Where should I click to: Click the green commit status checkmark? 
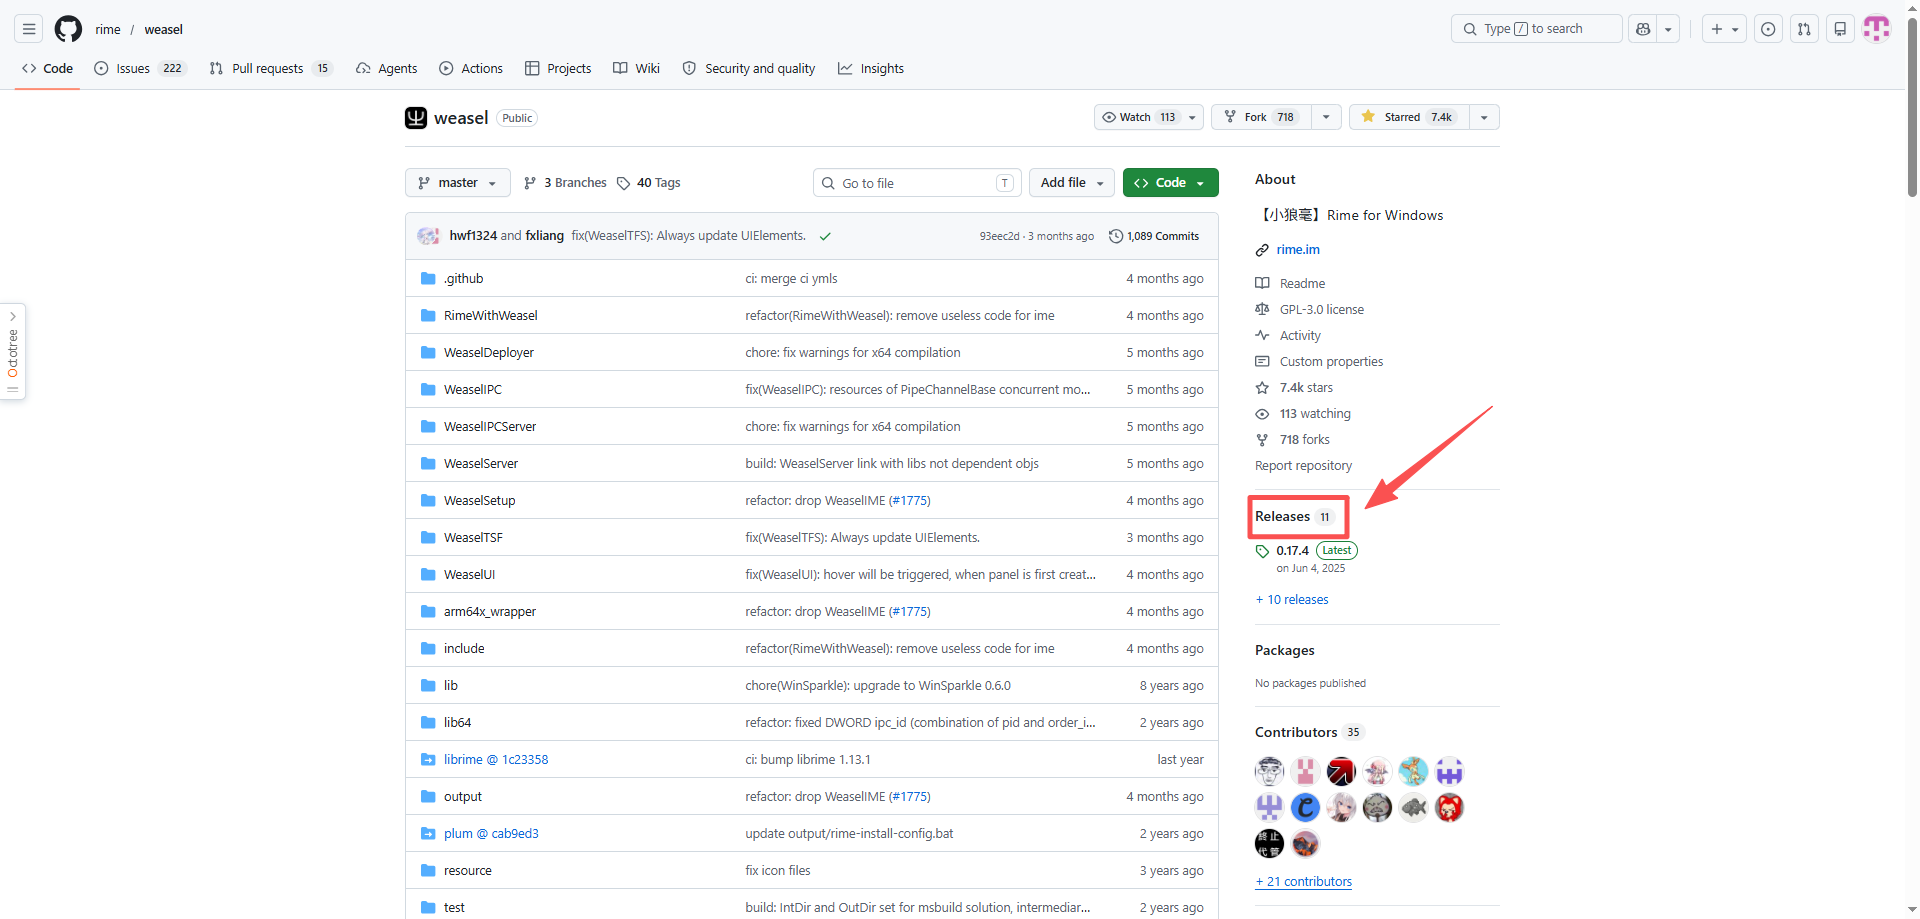(825, 236)
